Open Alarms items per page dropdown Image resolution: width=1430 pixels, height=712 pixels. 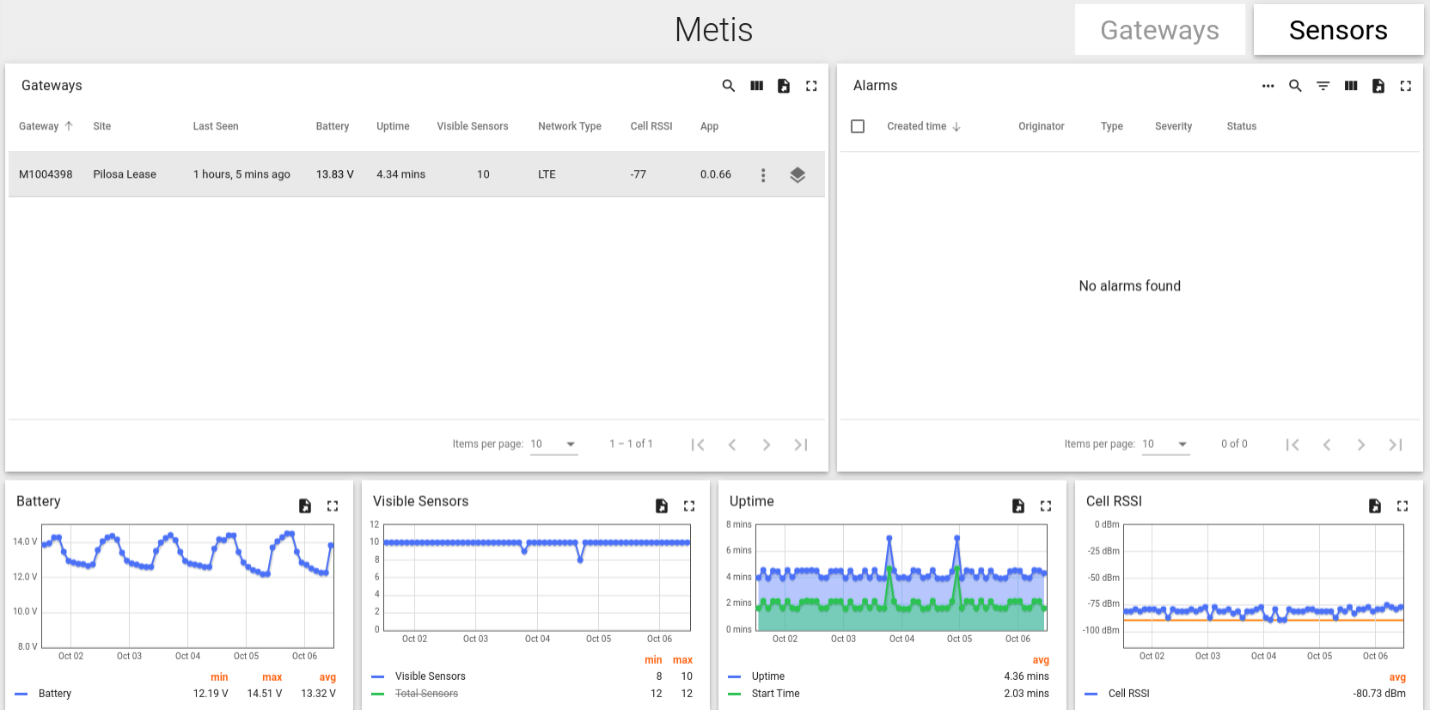pyautogui.click(x=1166, y=444)
